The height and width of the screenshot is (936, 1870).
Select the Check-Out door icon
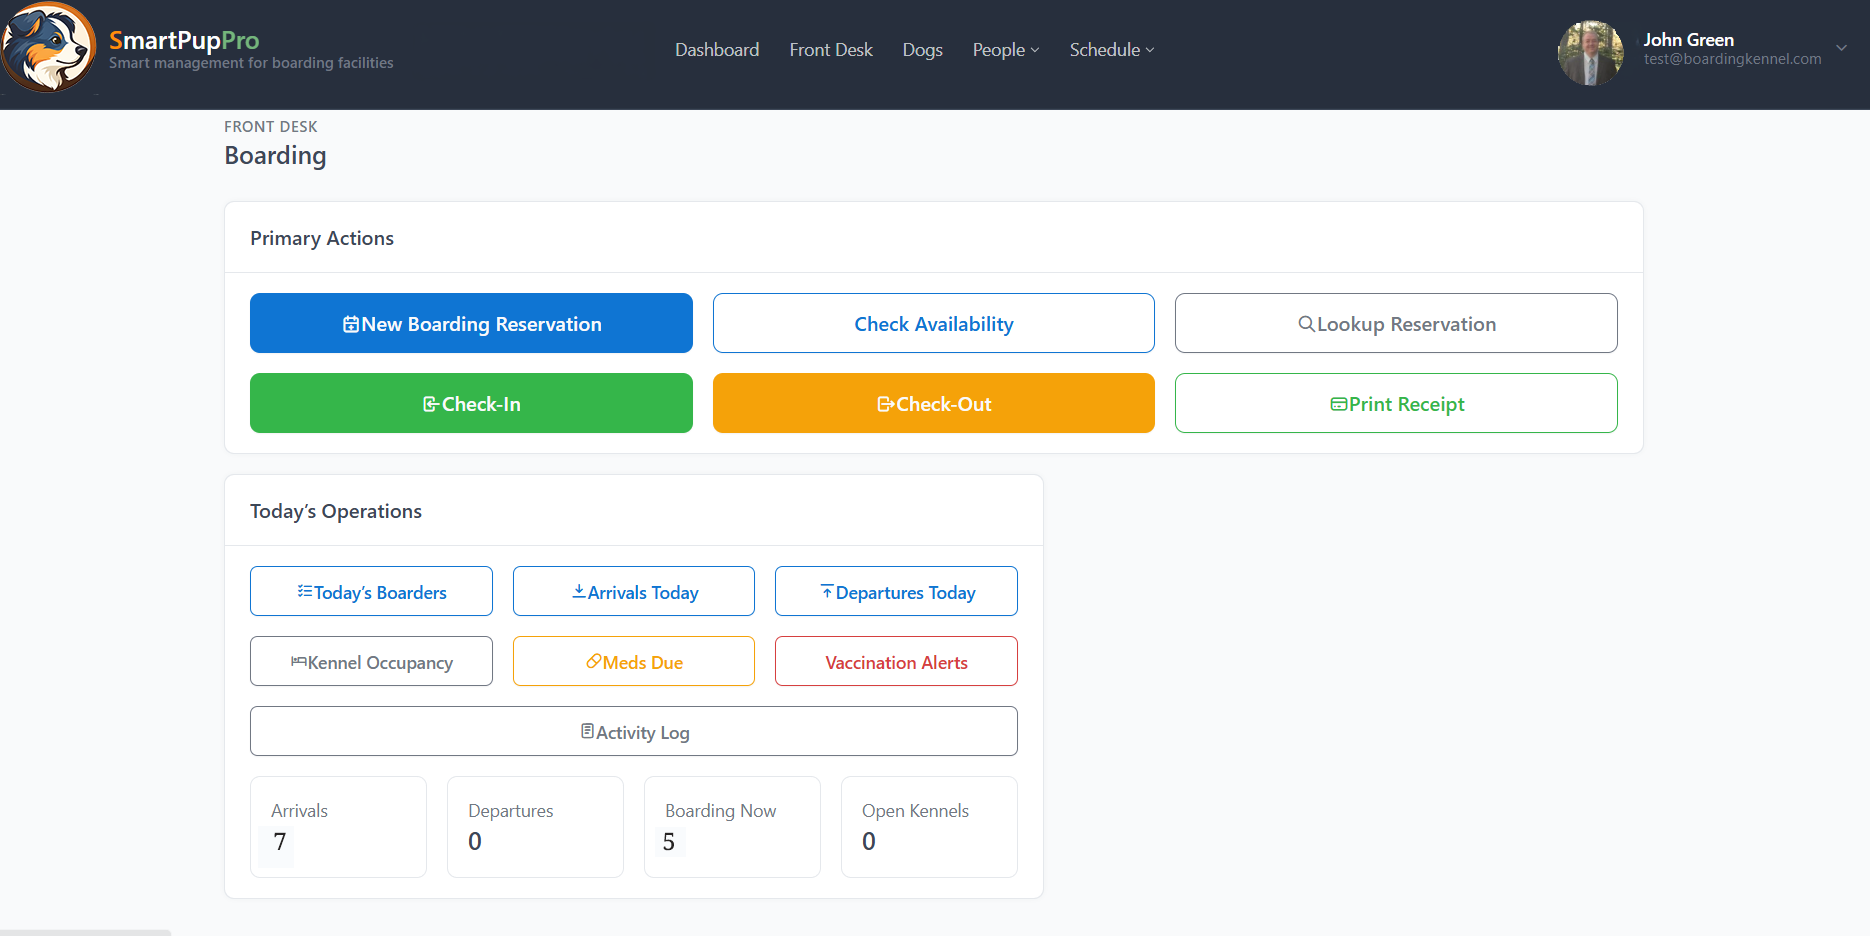(885, 403)
